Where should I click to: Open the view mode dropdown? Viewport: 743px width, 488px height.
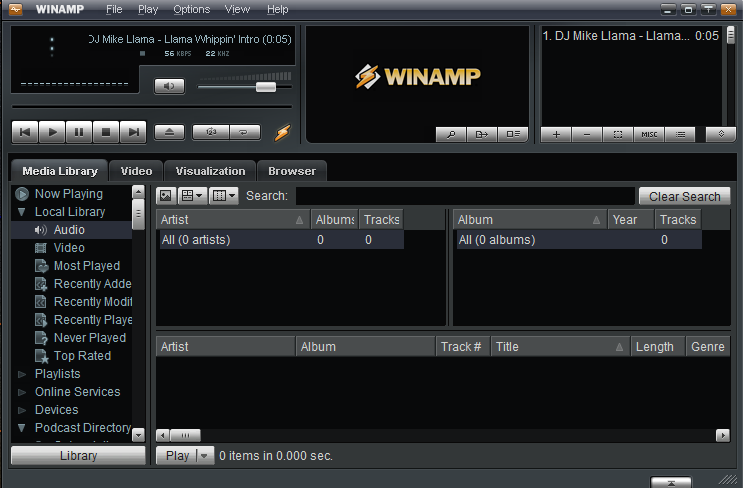[x=192, y=195]
